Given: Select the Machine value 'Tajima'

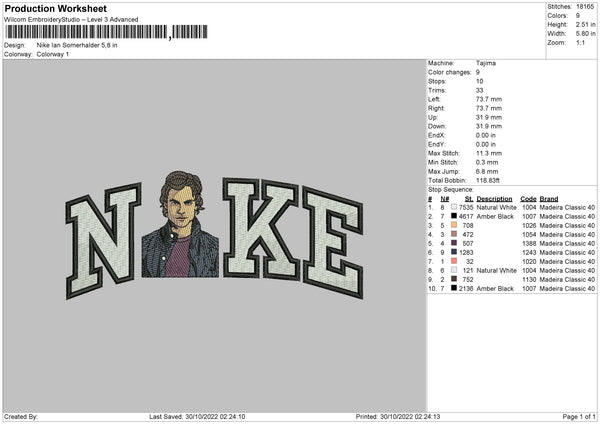Looking at the screenshot, I should [486, 63].
